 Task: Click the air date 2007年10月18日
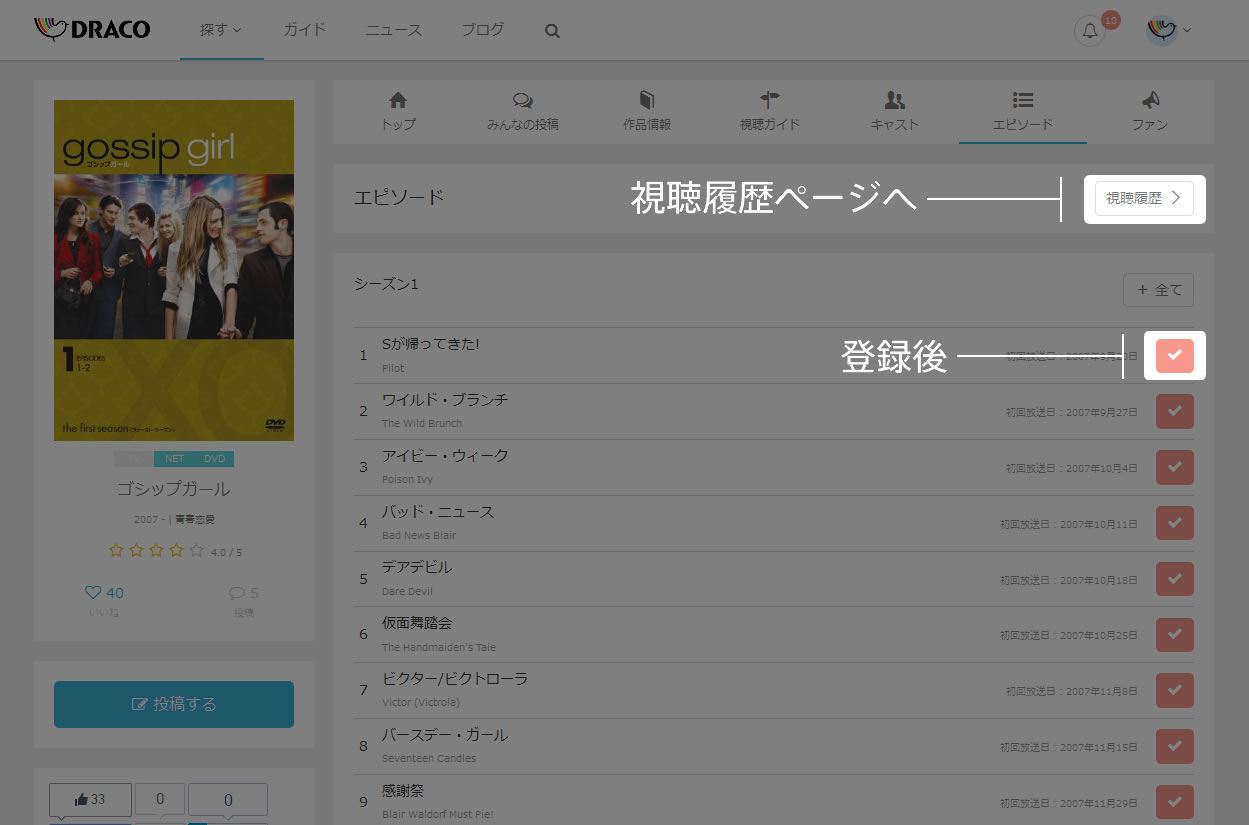click(x=1098, y=580)
